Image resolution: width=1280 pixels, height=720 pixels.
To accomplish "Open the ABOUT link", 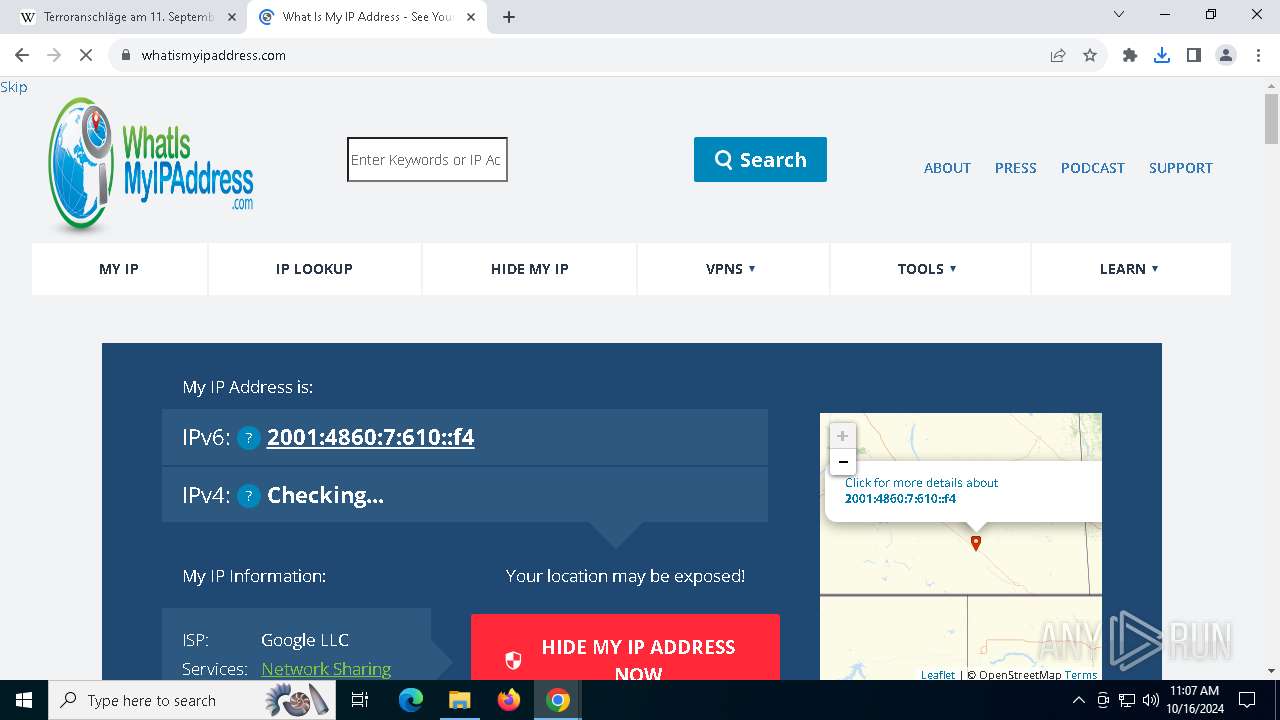I will (x=947, y=168).
